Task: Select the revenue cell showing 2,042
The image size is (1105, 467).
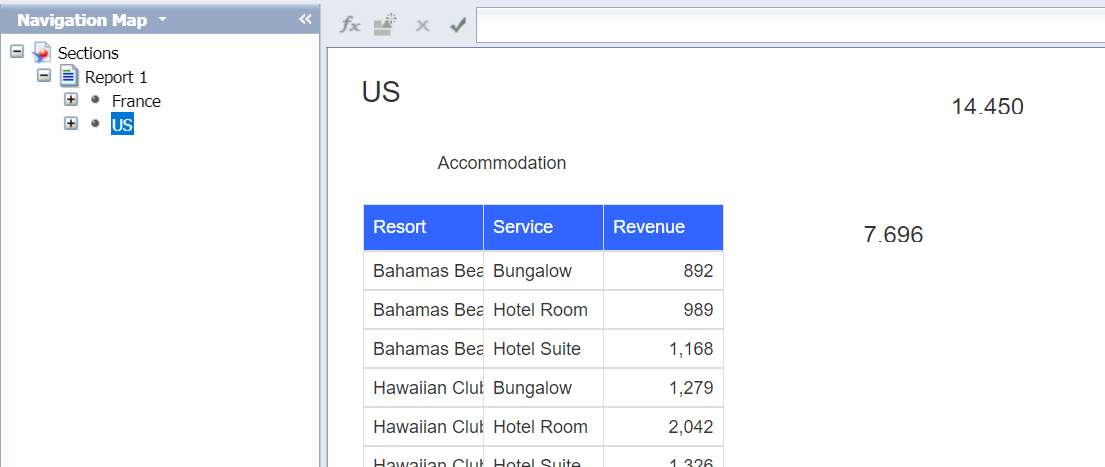Action: (x=663, y=427)
